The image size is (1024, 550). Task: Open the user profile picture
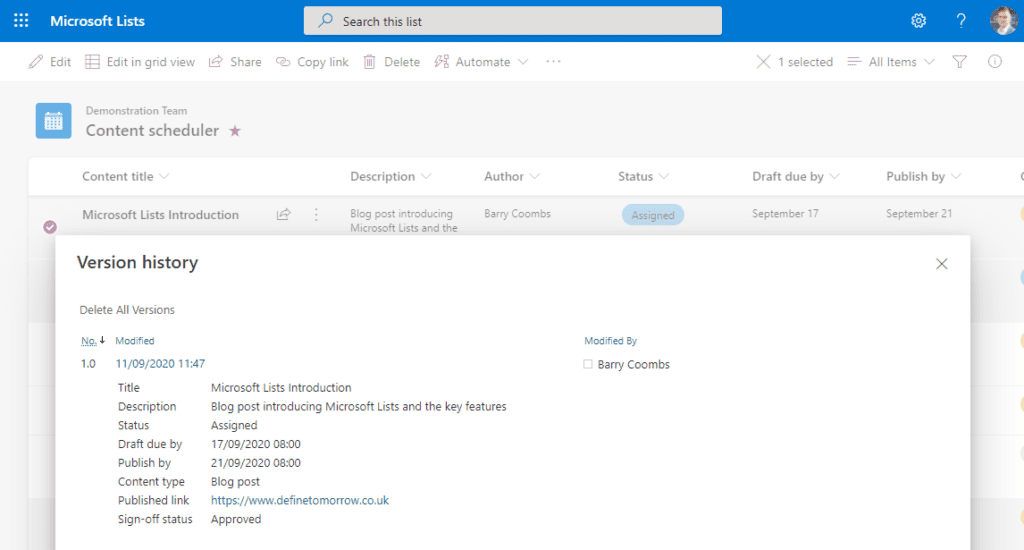(x=1003, y=21)
